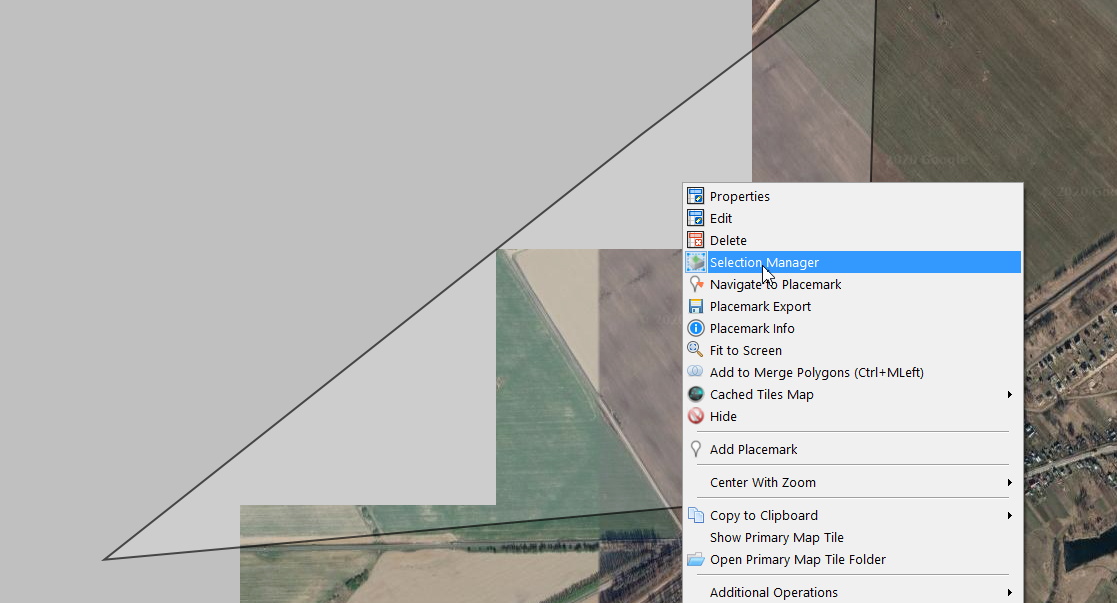Open the Placemark Info entry
This screenshot has height=603, width=1117.
752,329
